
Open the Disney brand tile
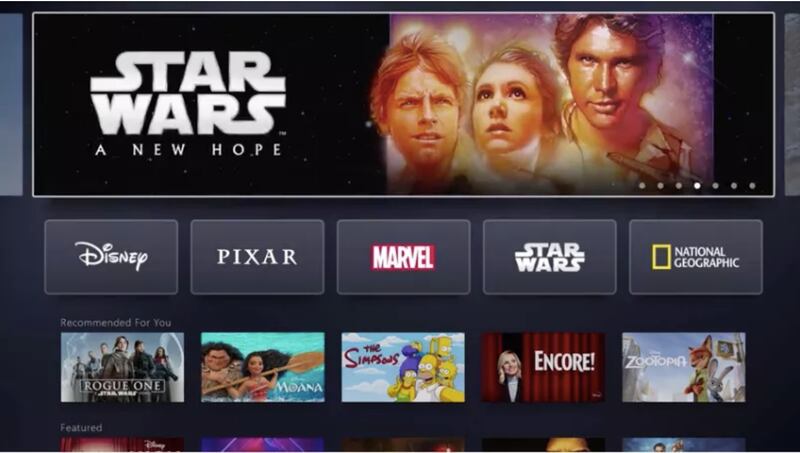click(111, 257)
